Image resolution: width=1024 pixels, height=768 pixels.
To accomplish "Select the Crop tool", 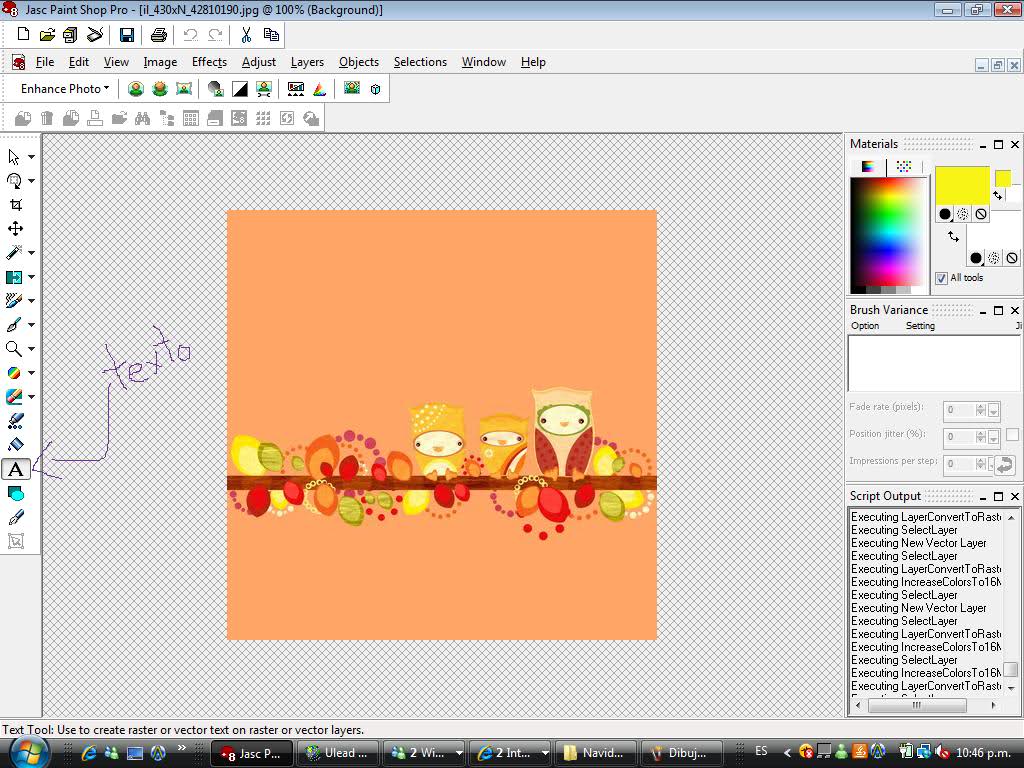I will [15, 205].
